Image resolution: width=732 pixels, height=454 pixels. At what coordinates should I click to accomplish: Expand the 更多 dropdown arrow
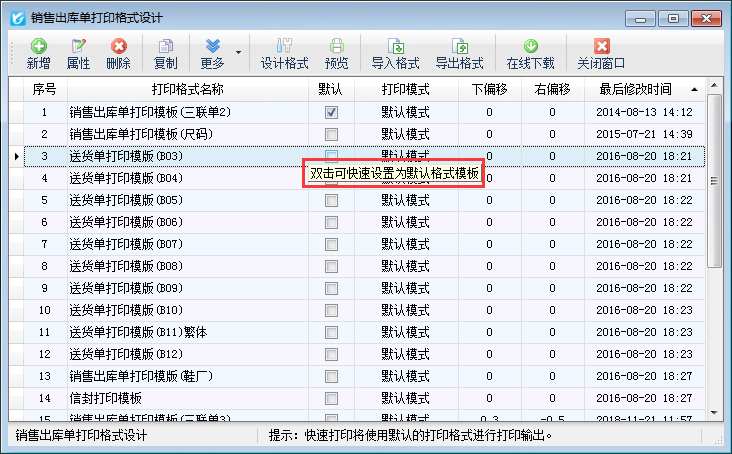(x=238, y=52)
